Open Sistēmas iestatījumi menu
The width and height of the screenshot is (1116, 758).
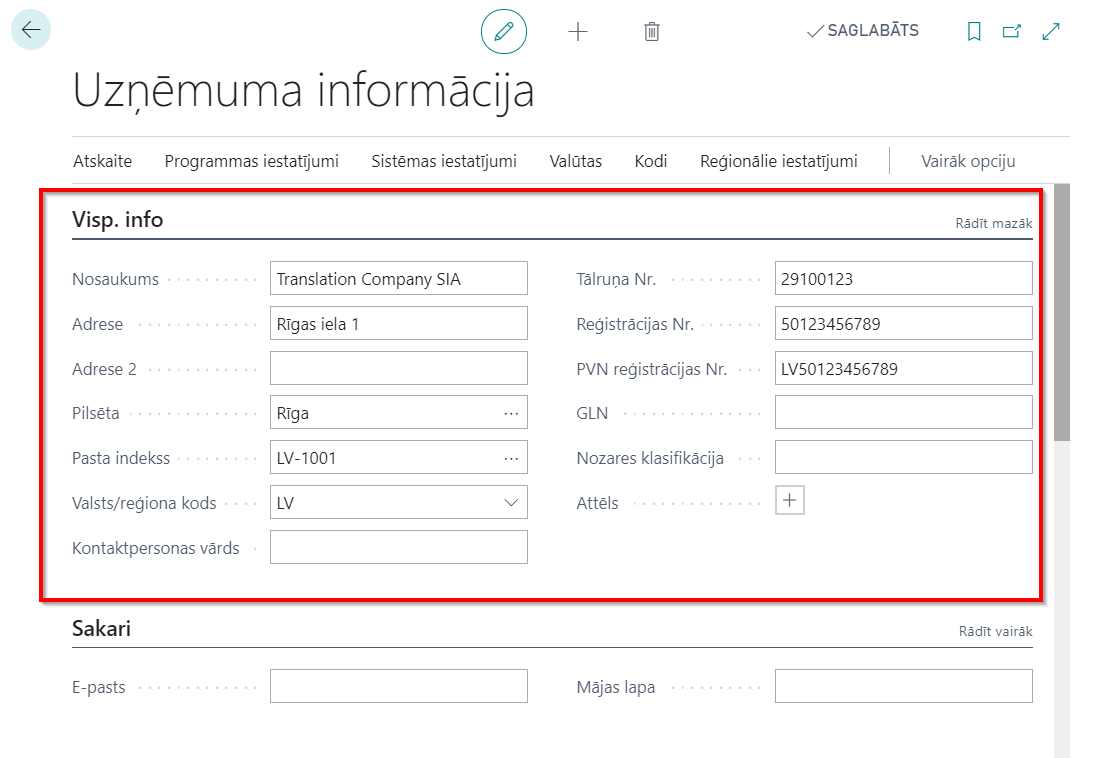(x=444, y=162)
